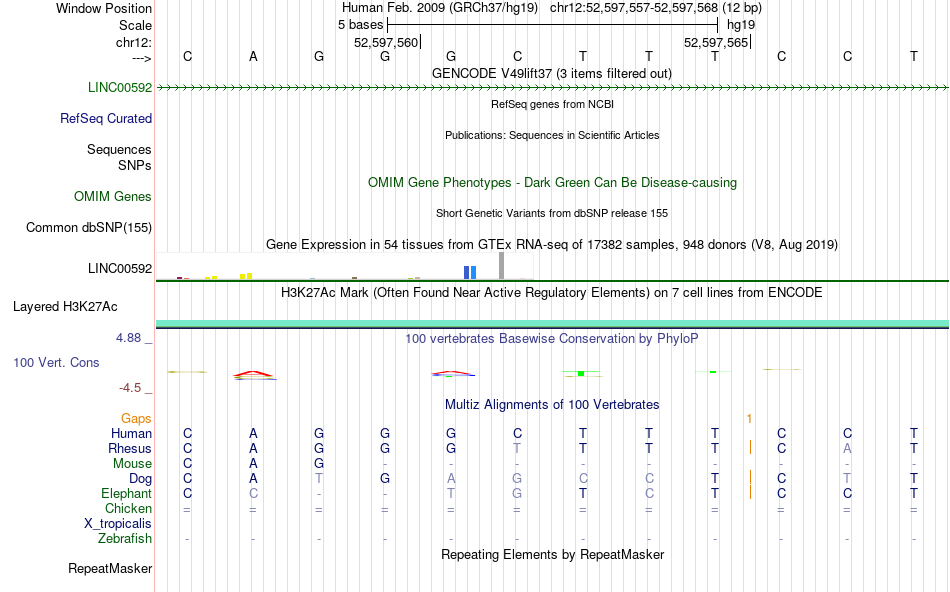The width and height of the screenshot is (950, 592).
Task: Click the 5 bases scale label
Action: (x=360, y=25)
